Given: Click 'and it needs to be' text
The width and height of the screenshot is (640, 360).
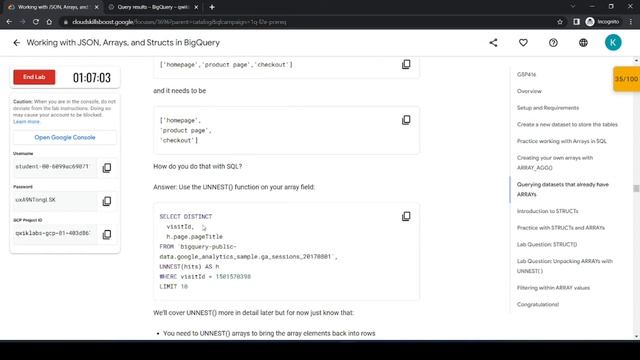Looking at the screenshot, I should [180, 91].
